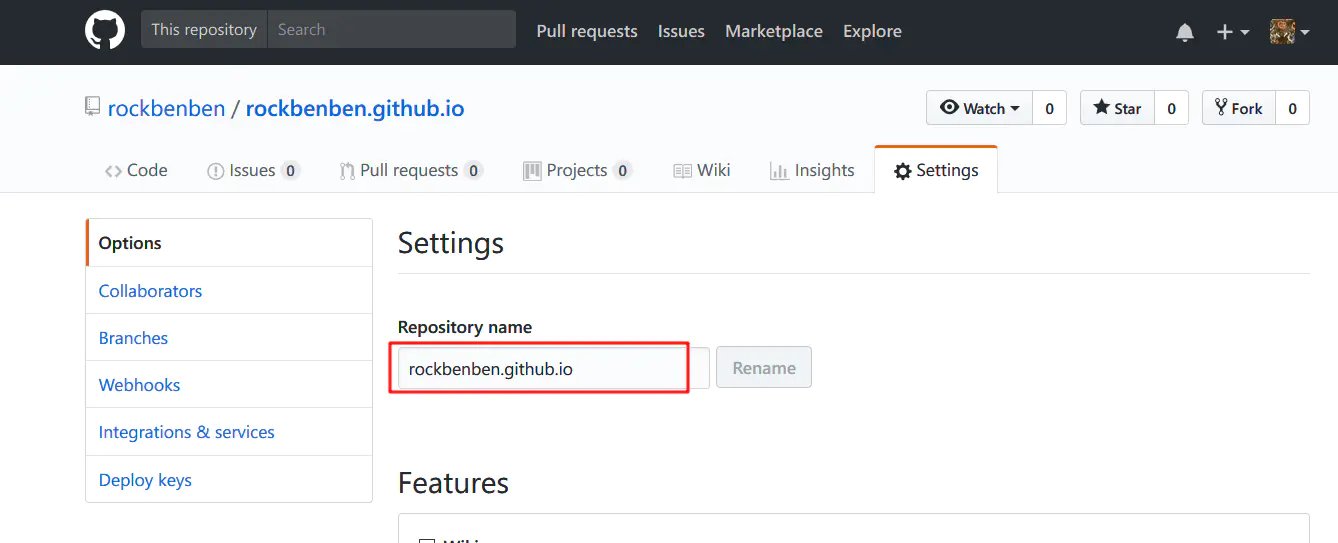
Task: Open the Projects tab
Action: tap(576, 170)
